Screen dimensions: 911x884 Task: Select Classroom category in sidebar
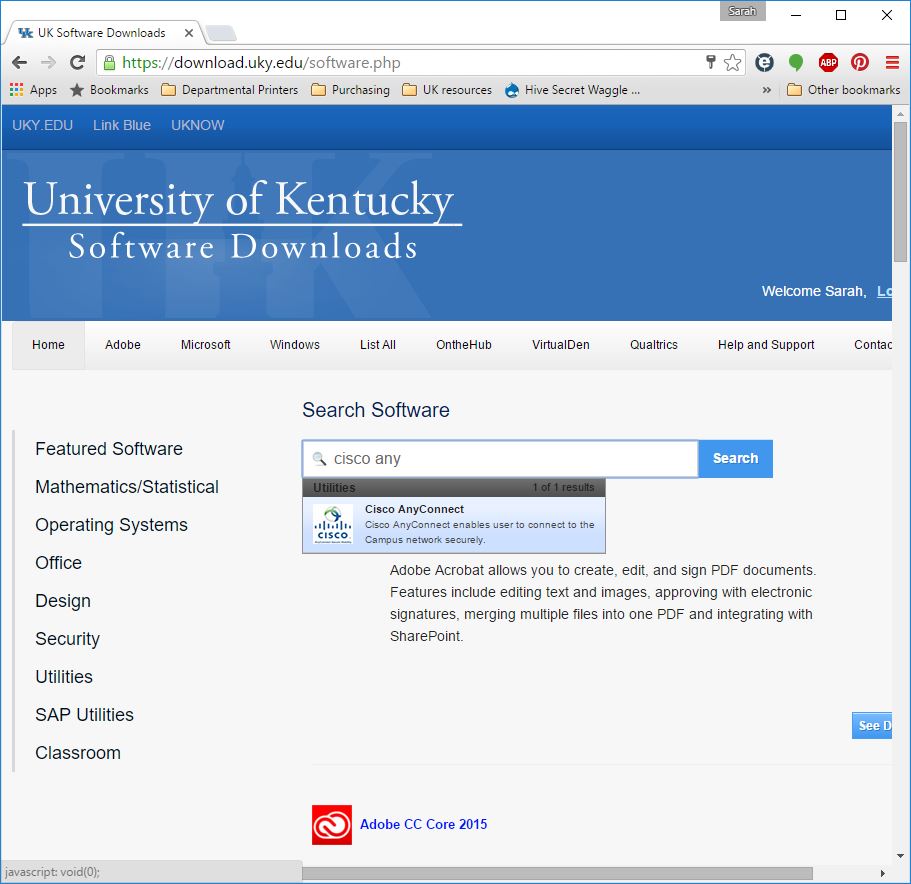78,753
